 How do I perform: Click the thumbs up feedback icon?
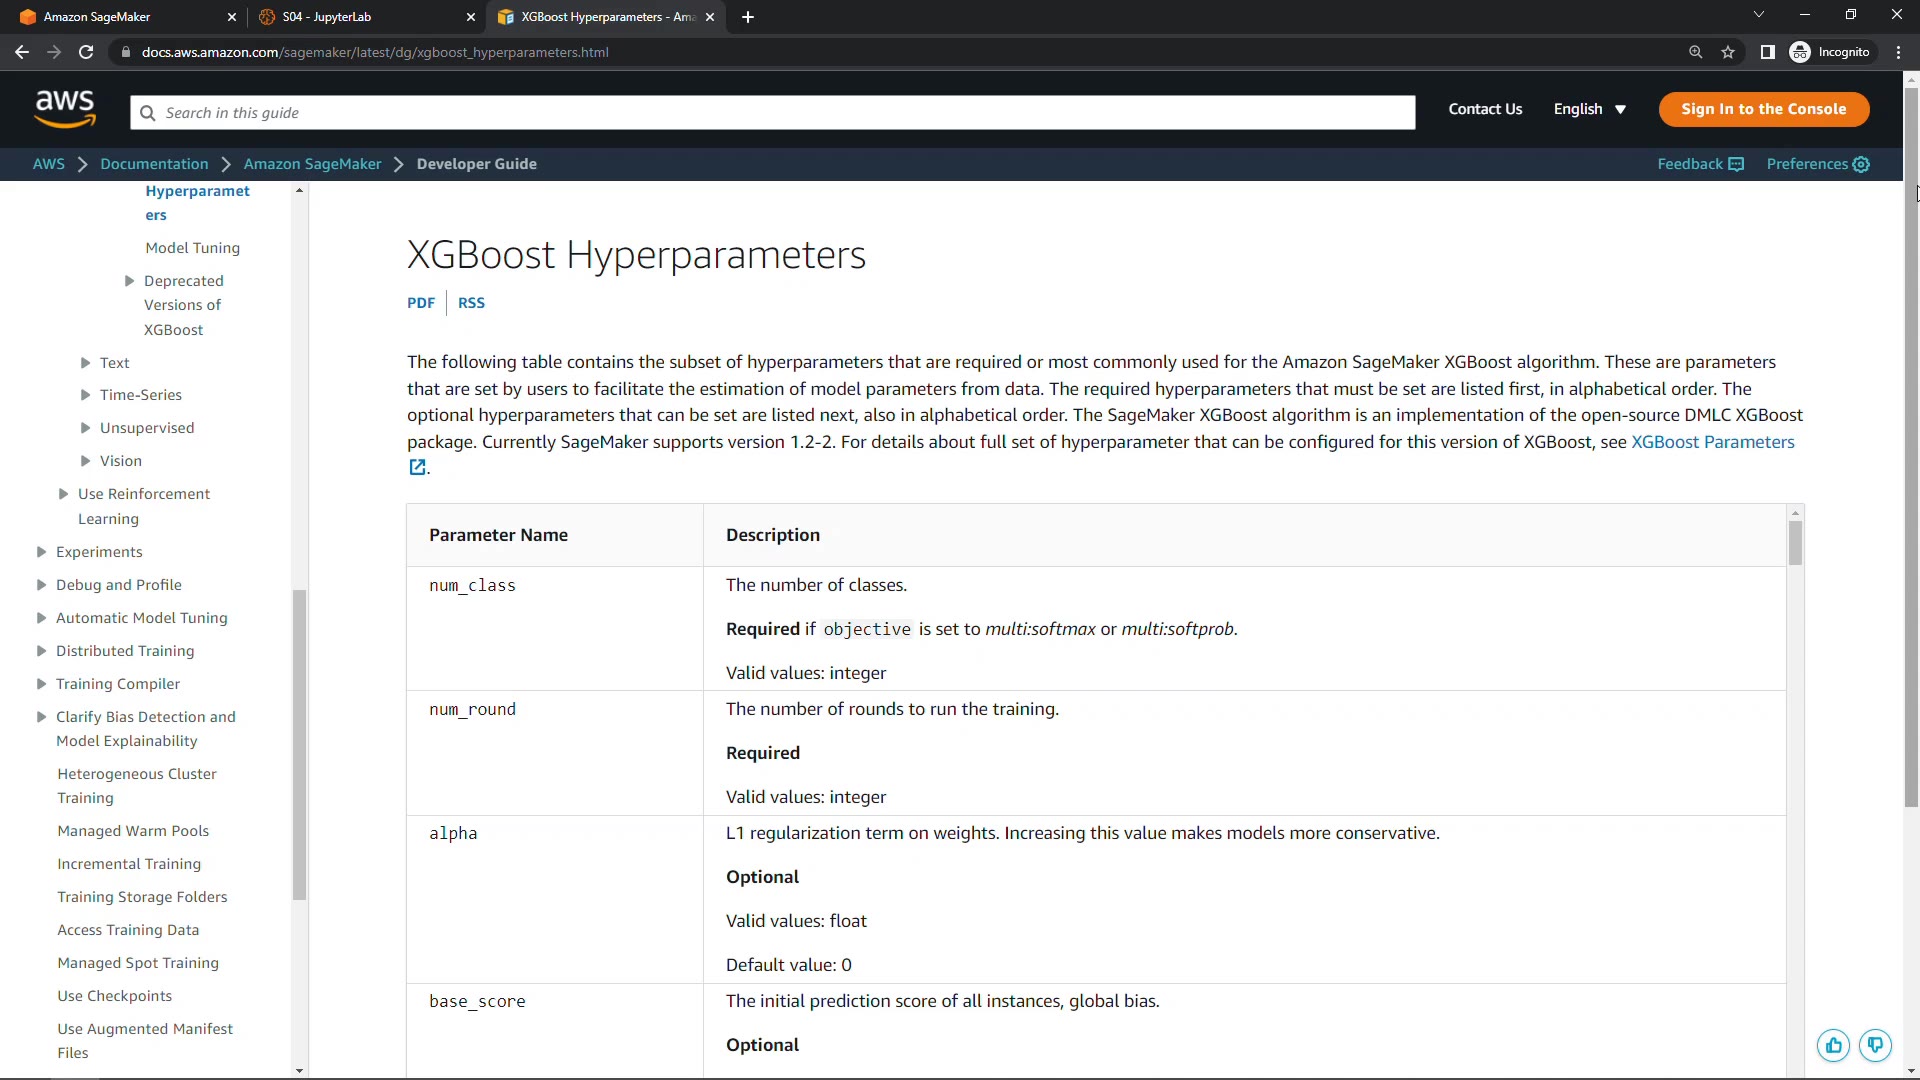(x=1833, y=1046)
